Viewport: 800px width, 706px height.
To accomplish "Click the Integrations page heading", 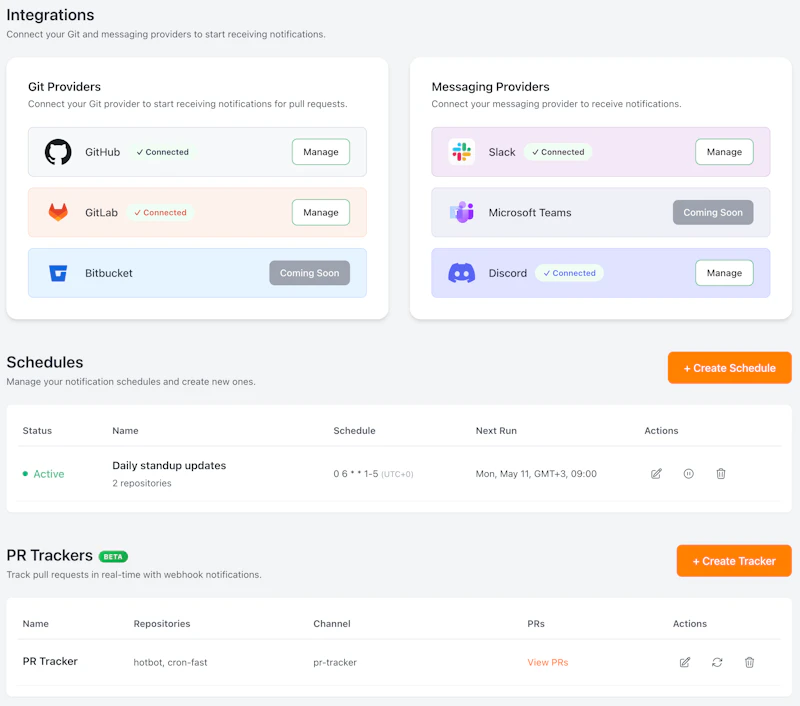I will tap(50, 15).
